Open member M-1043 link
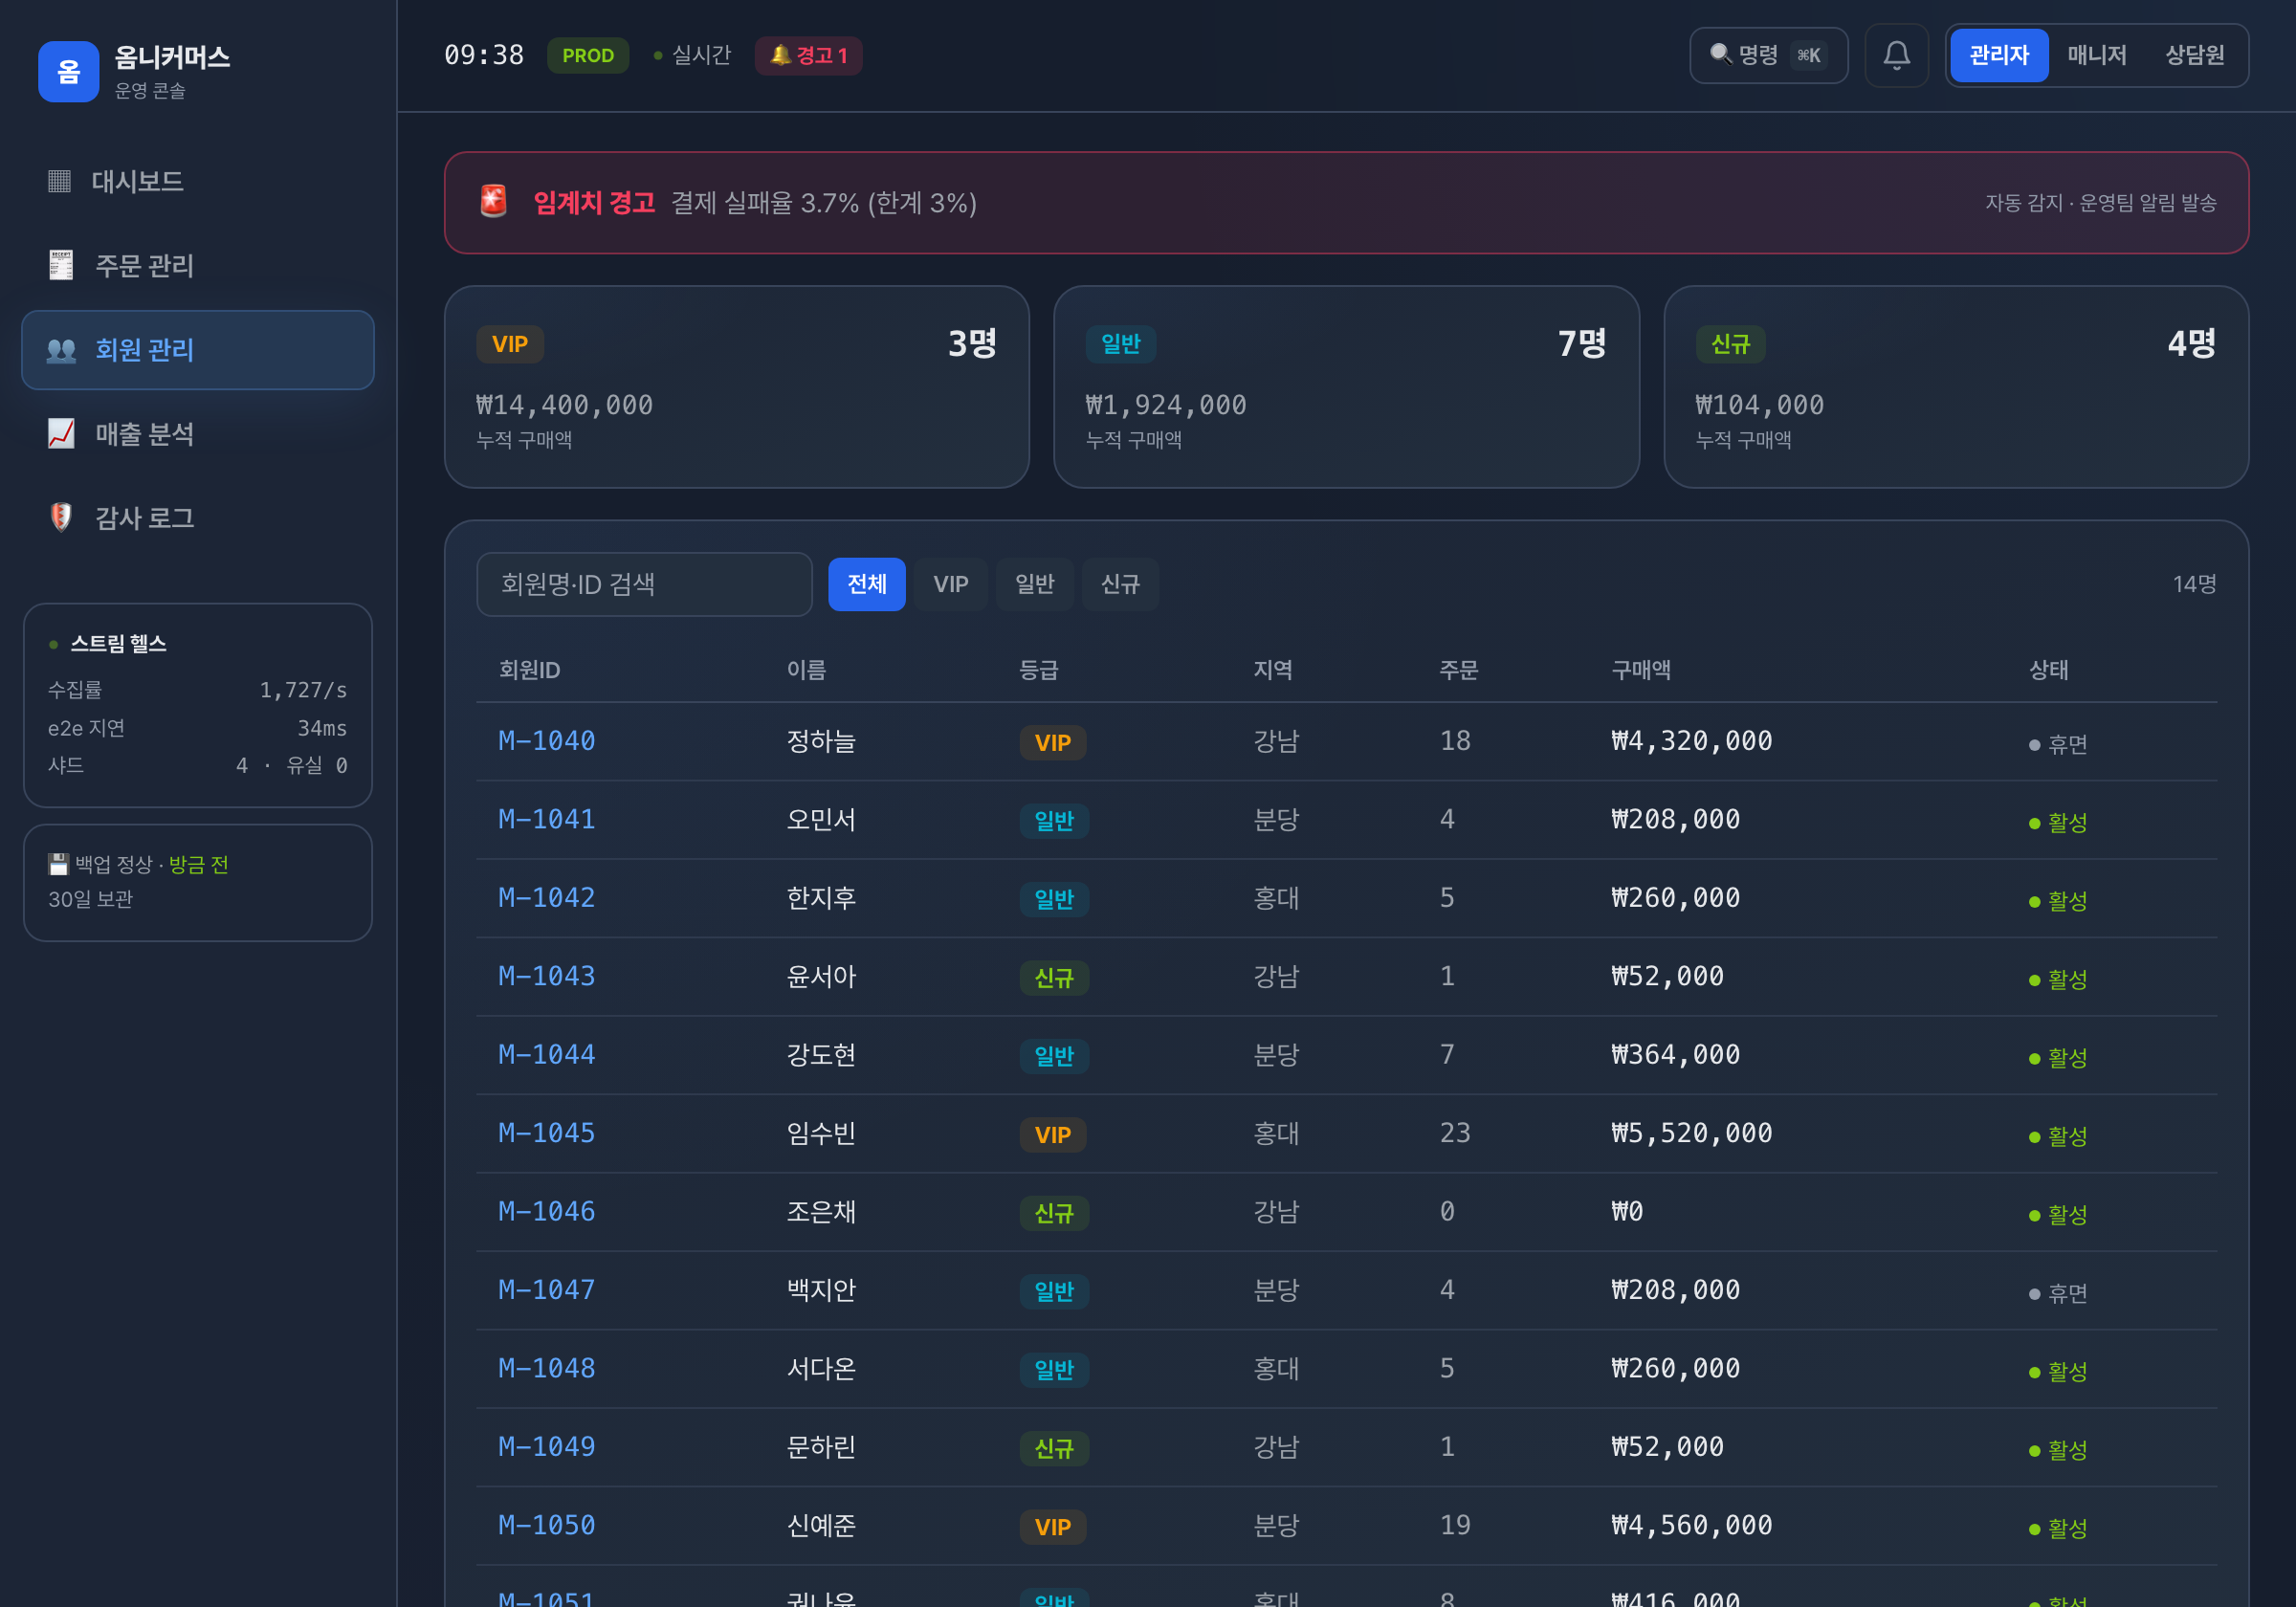The width and height of the screenshot is (2296, 1607). coord(547,976)
